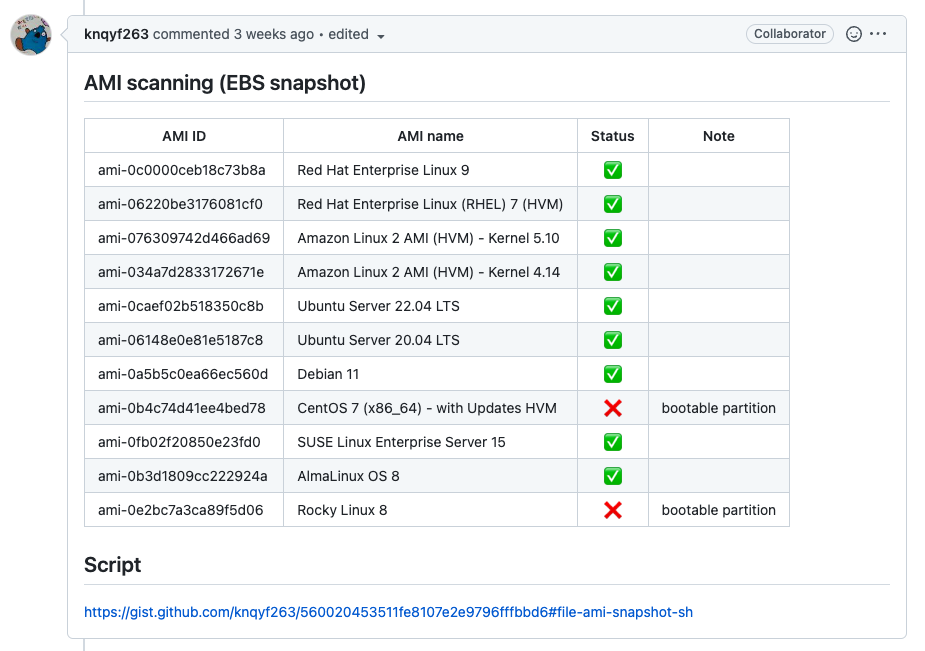Click the red X status for Rocky Linux 8
Image resolution: width=925 pixels, height=651 pixels.
point(613,510)
